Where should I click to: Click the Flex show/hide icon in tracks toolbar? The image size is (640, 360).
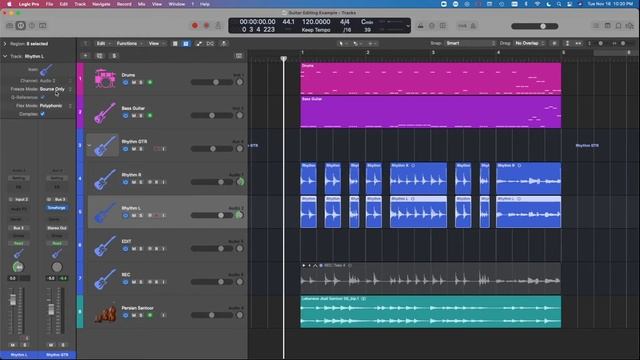(x=210, y=43)
